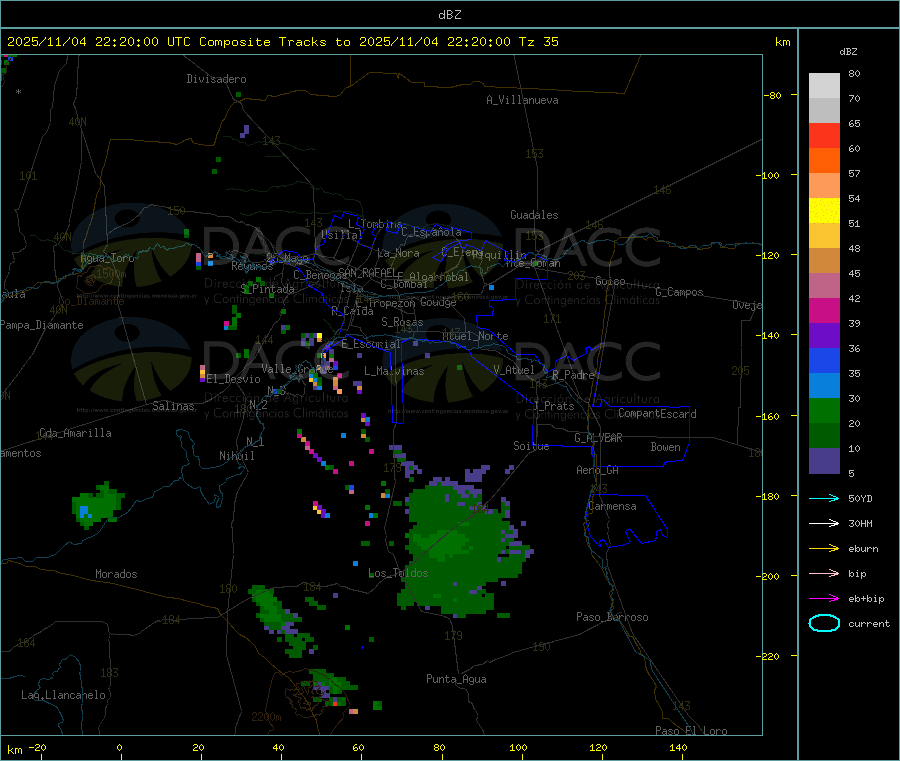Click the white 30HM arrow legend icon
This screenshot has width=900, height=761.
[824, 523]
